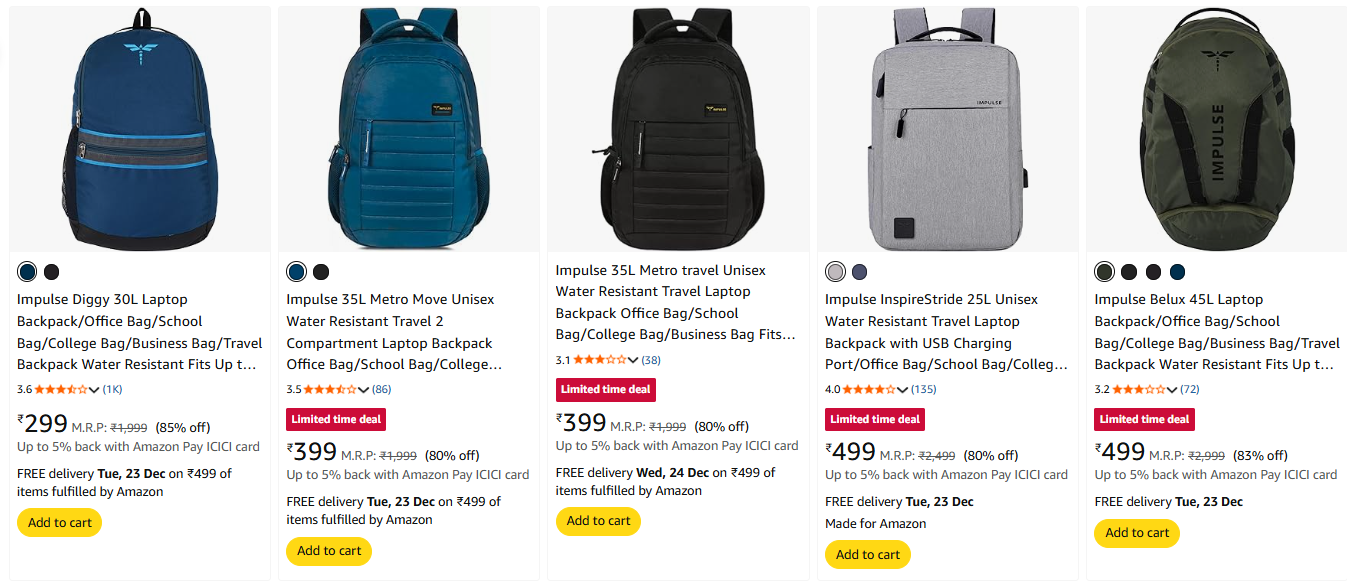Select the navy blue swatch for Belux 45L backpack
Viewport: 1347px width, 585px height.
(x=1177, y=272)
